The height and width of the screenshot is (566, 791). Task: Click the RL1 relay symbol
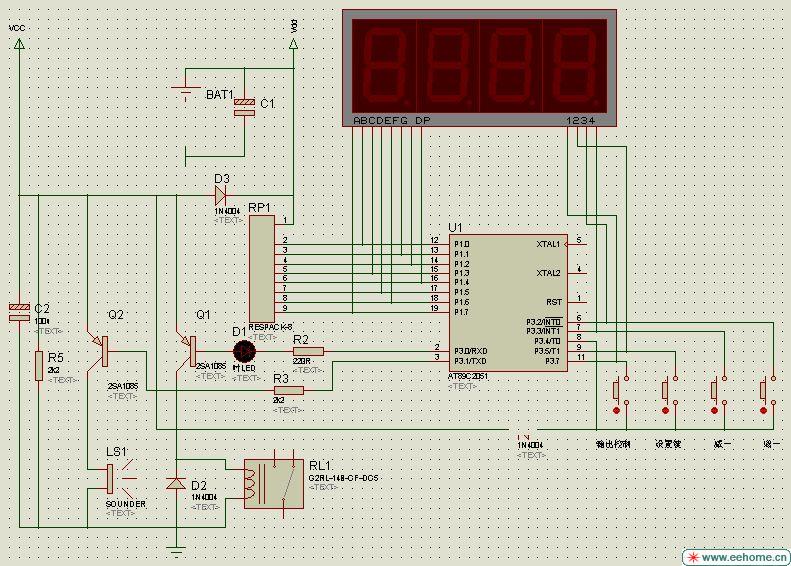274,483
